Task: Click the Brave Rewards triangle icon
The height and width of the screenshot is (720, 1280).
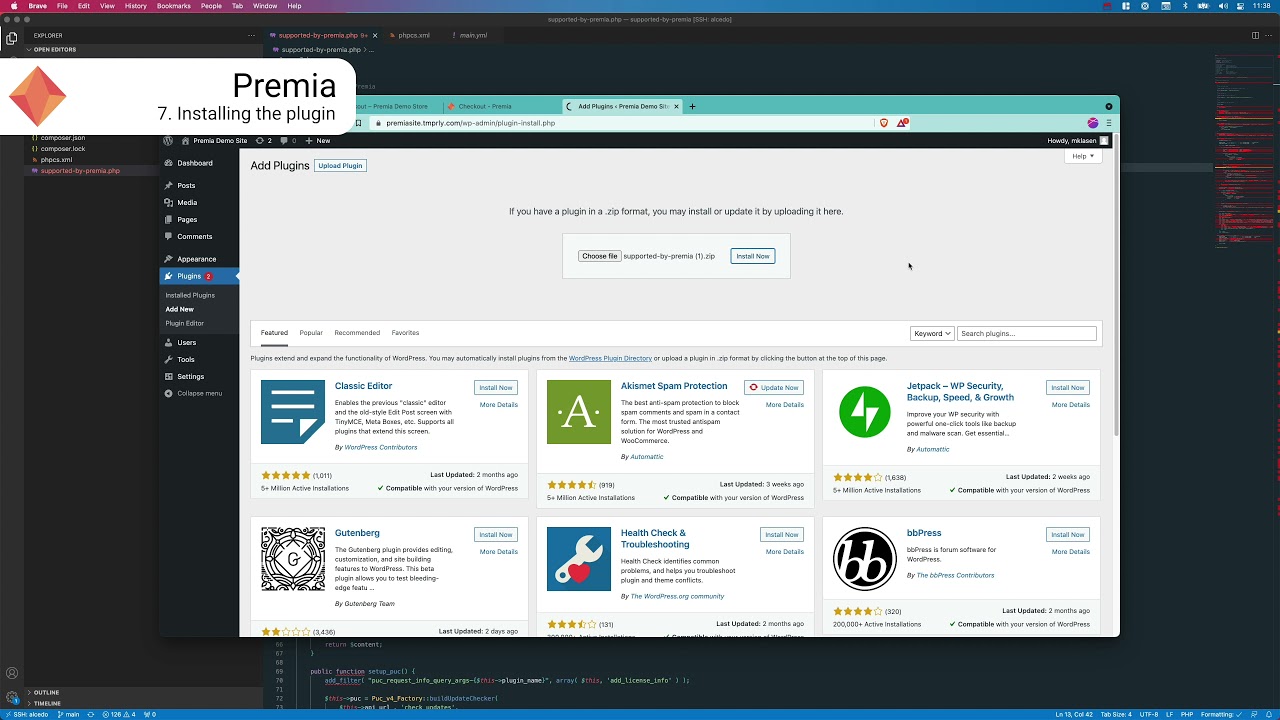Action: click(902, 123)
